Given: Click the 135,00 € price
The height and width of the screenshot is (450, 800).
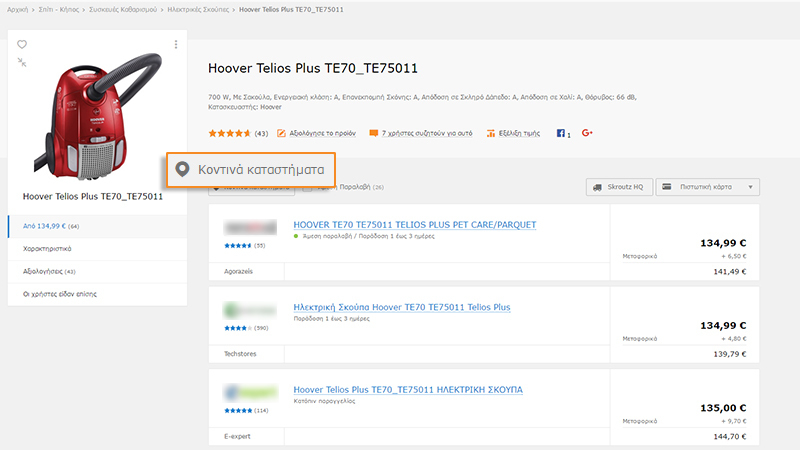Looking at the screenshot, I should (x=723, y=408).
